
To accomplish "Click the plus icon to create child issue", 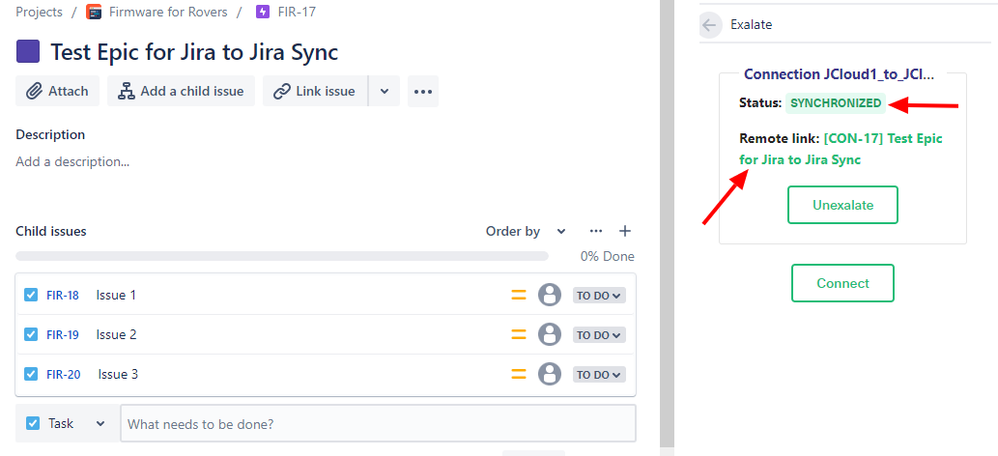I will tap(626, 231).
